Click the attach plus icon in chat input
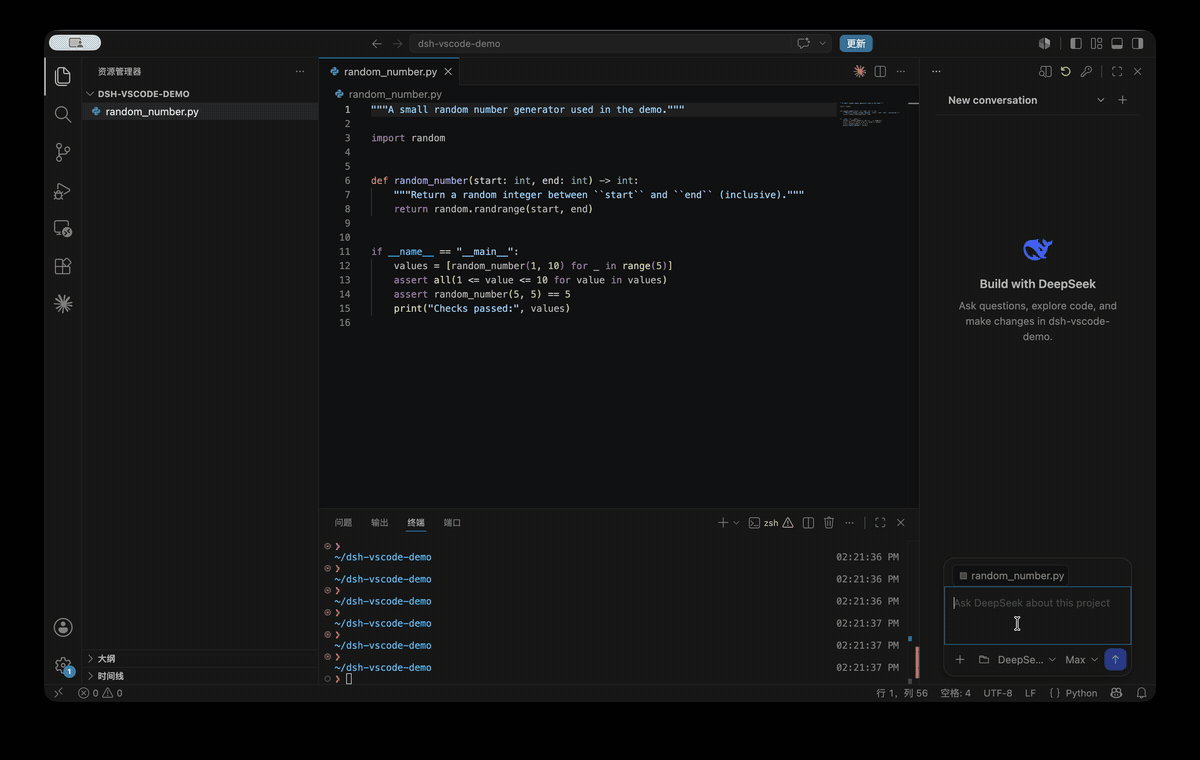This screenshot has height=760, width=1200. pos(960,660)
